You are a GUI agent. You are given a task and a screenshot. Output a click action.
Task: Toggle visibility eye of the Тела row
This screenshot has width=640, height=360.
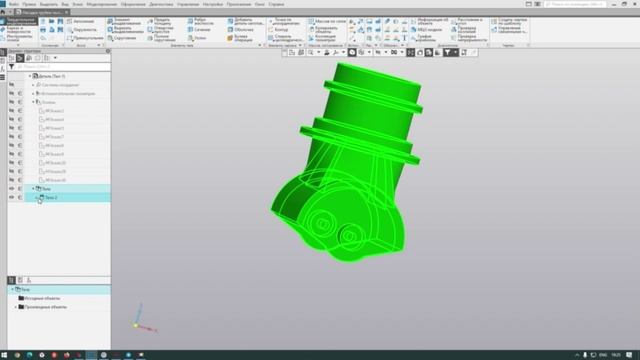click(x=11, y=189)
